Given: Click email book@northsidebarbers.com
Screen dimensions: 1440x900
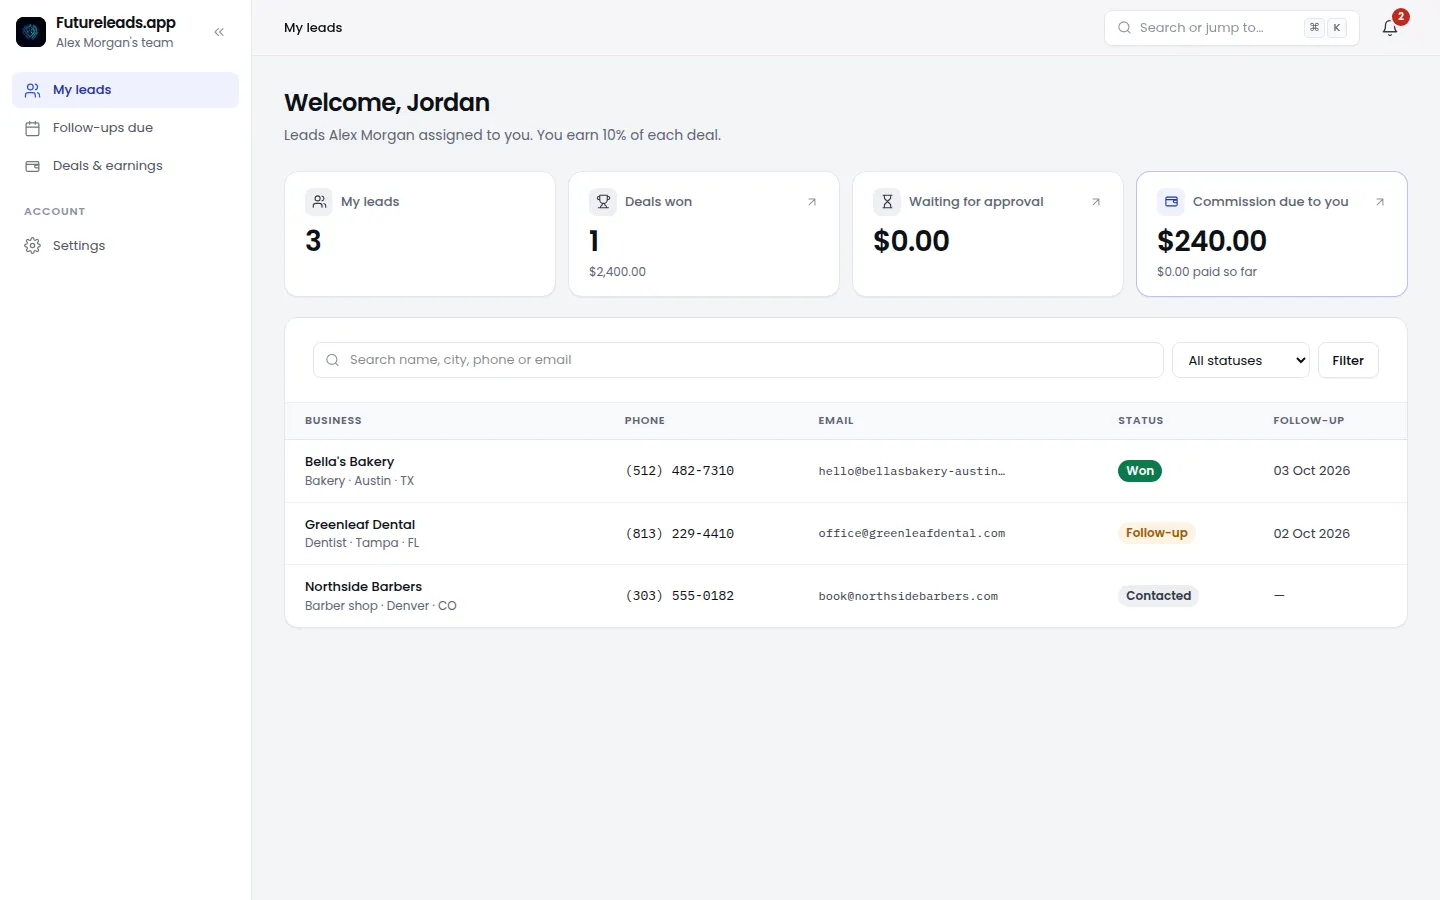Looking at the screenshot, I should coord(908,596).
